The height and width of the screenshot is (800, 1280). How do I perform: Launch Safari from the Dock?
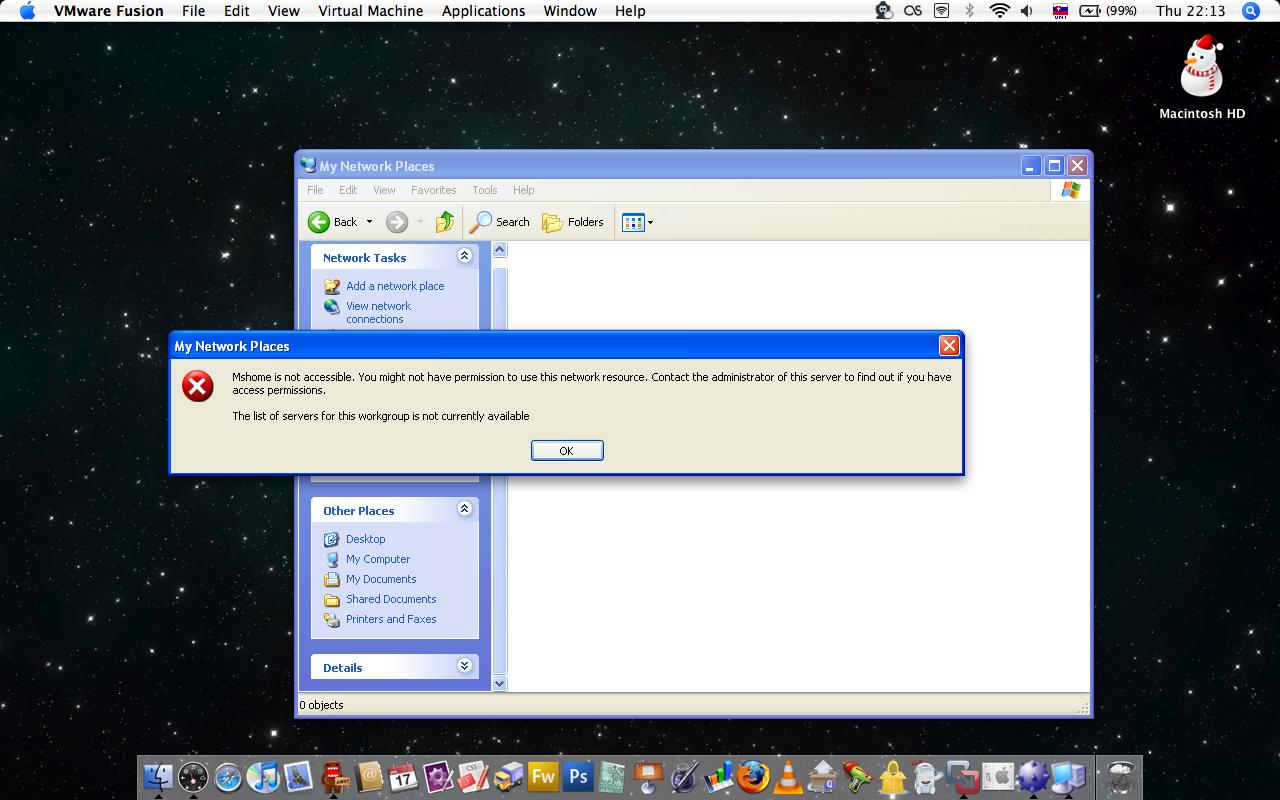[x=228, y=776]
